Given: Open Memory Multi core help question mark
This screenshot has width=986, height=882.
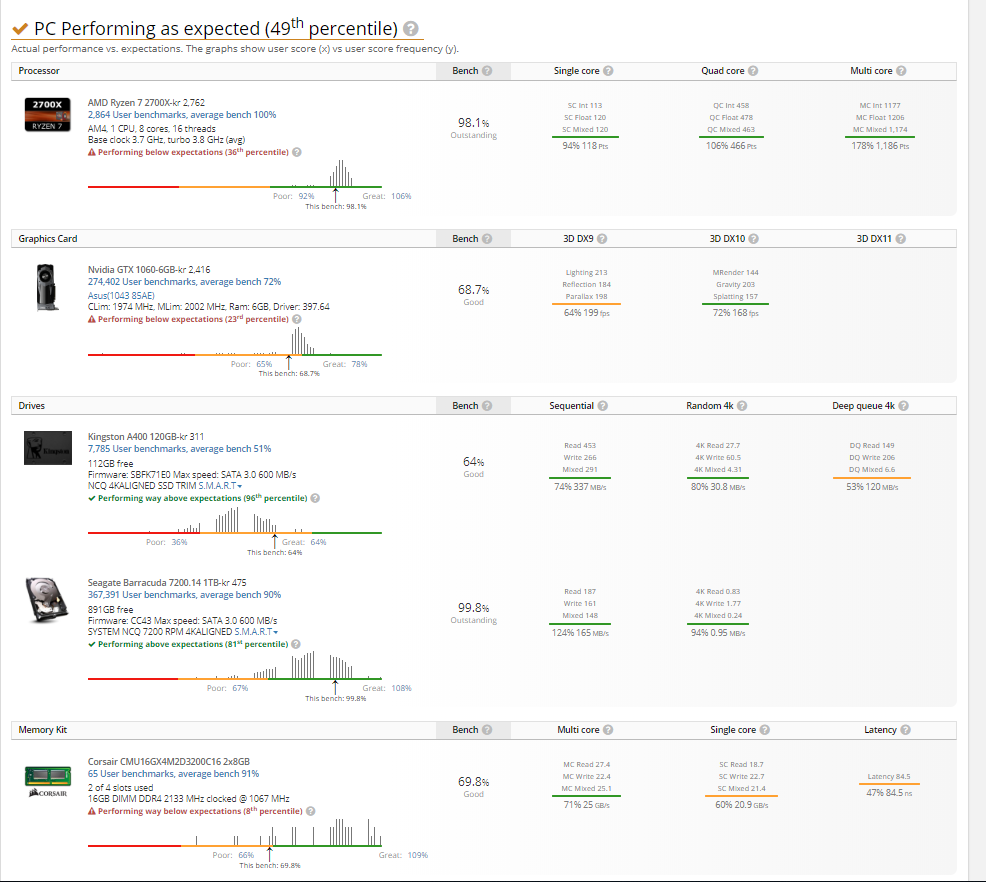Looking at the screenshot, I should [x=608, y=730].
